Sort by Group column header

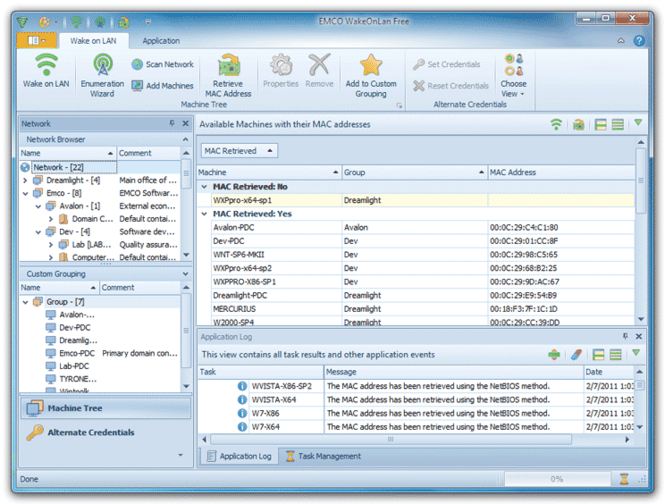tap(414, 172)
